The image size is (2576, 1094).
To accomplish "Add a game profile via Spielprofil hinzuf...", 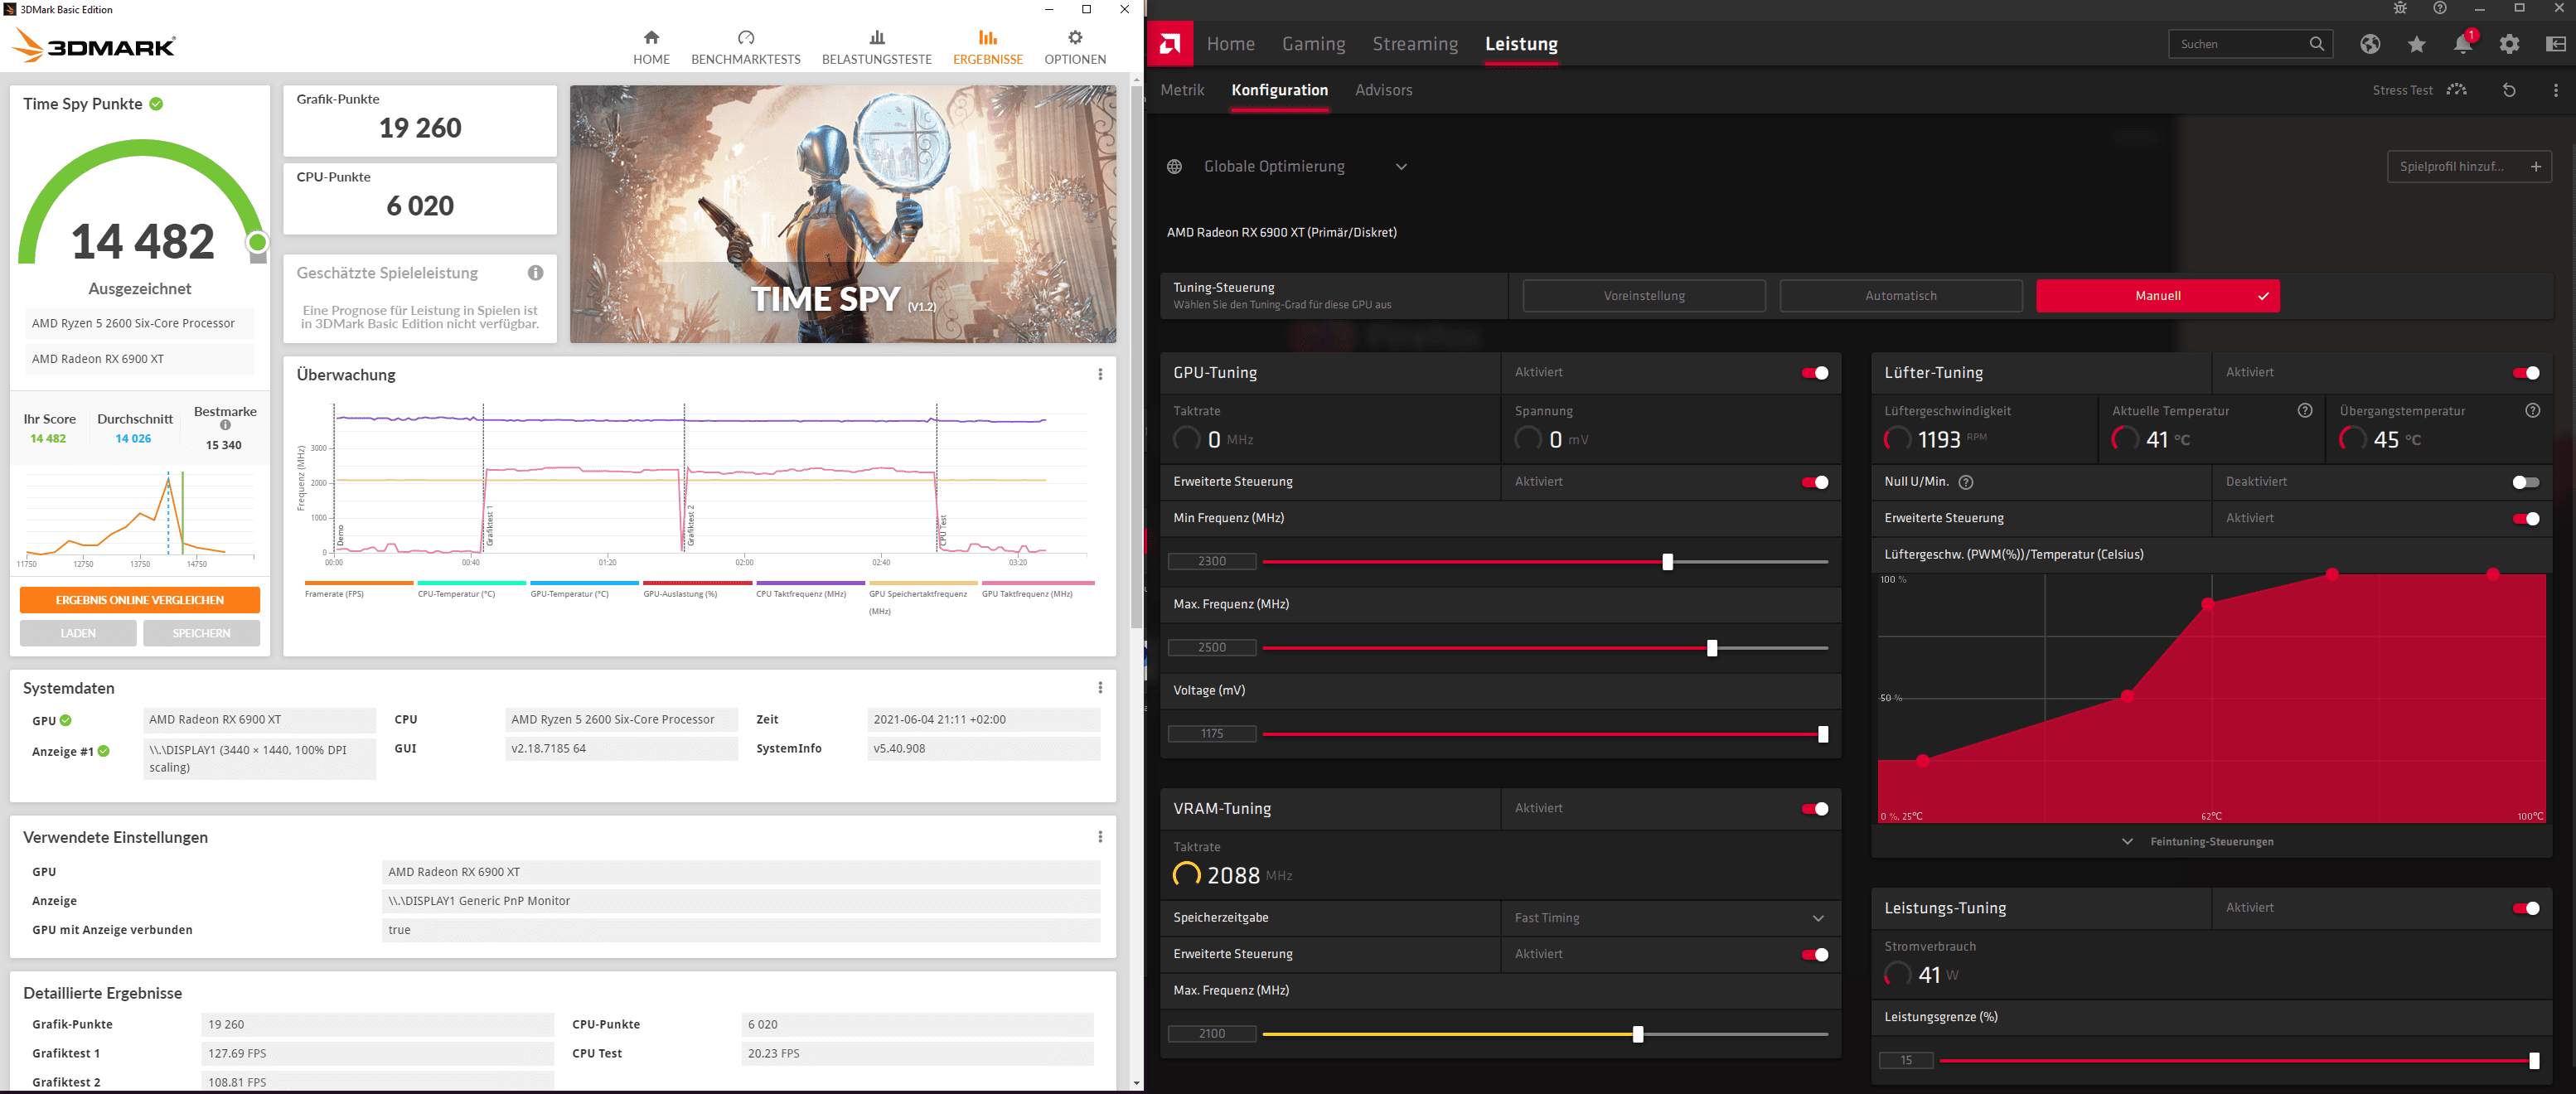I will [2469, 167].
